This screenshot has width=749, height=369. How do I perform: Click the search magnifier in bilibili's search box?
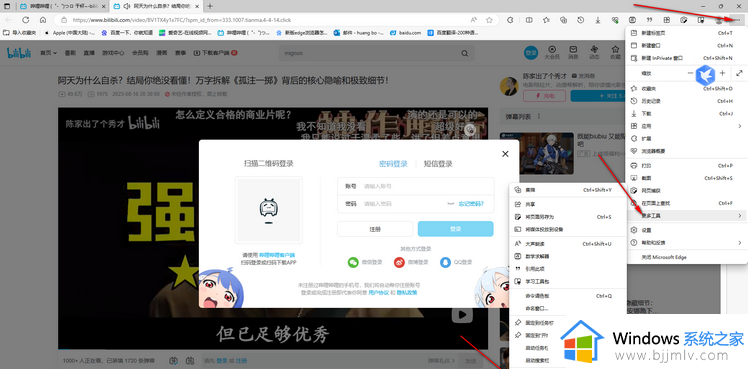pos(465,53)
